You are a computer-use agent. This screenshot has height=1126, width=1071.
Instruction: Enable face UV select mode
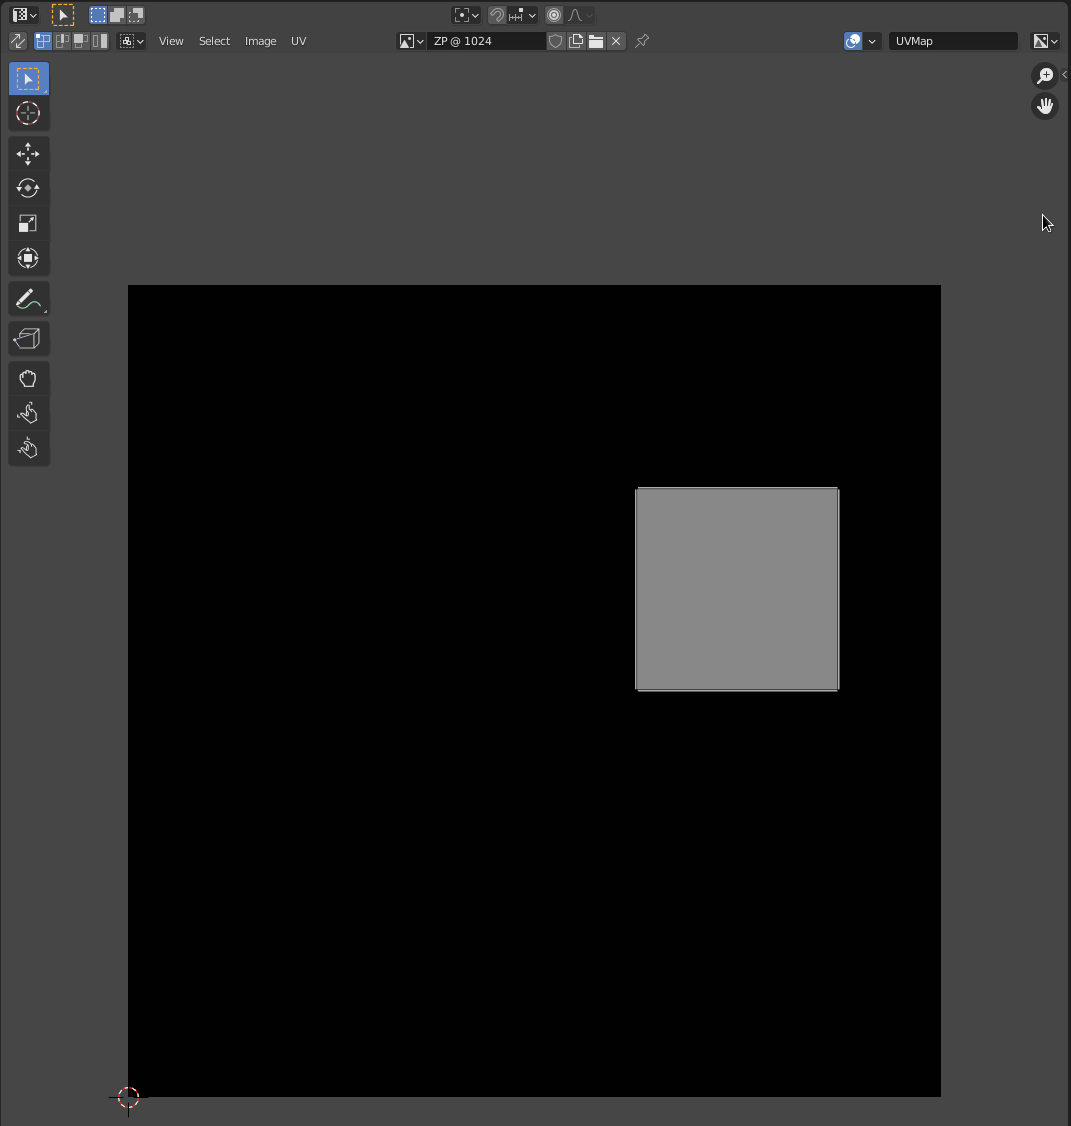[x=81, y=41]
